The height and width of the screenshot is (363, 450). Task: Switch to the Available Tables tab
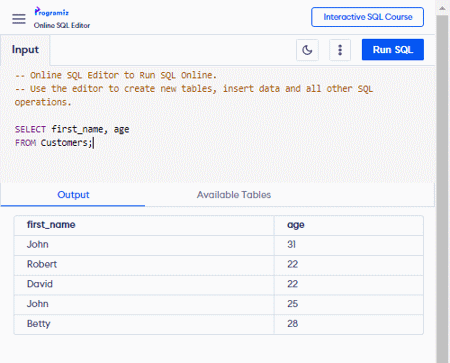[234, 195]
